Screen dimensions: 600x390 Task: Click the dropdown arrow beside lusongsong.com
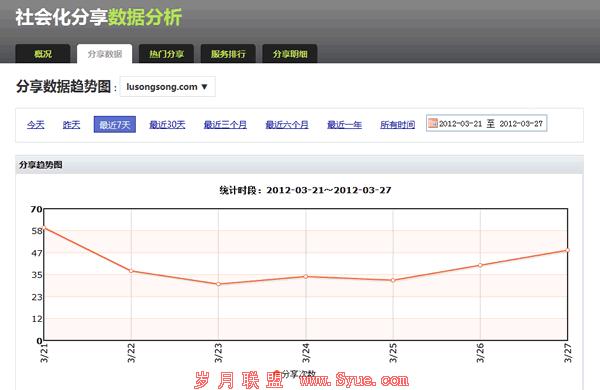pyautogui.click(x=204, y=86)
